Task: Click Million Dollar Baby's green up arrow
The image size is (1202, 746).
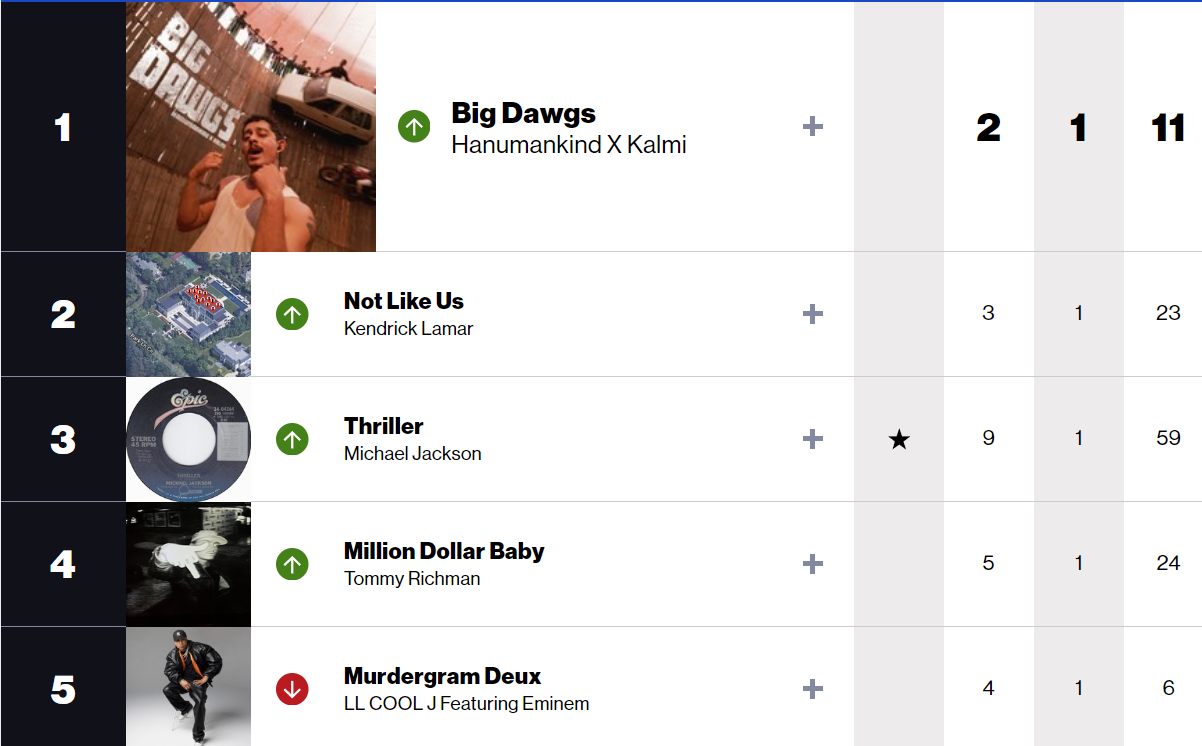Action: click(292, 564)
